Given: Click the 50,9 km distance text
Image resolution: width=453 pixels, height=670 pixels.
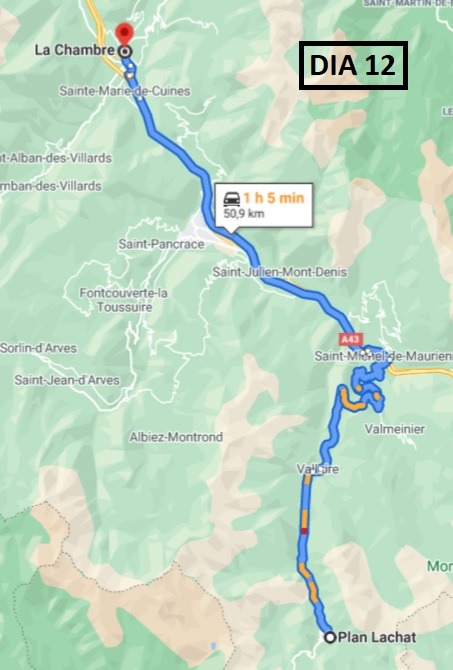Looking at the screenshot, I should 244,213.
